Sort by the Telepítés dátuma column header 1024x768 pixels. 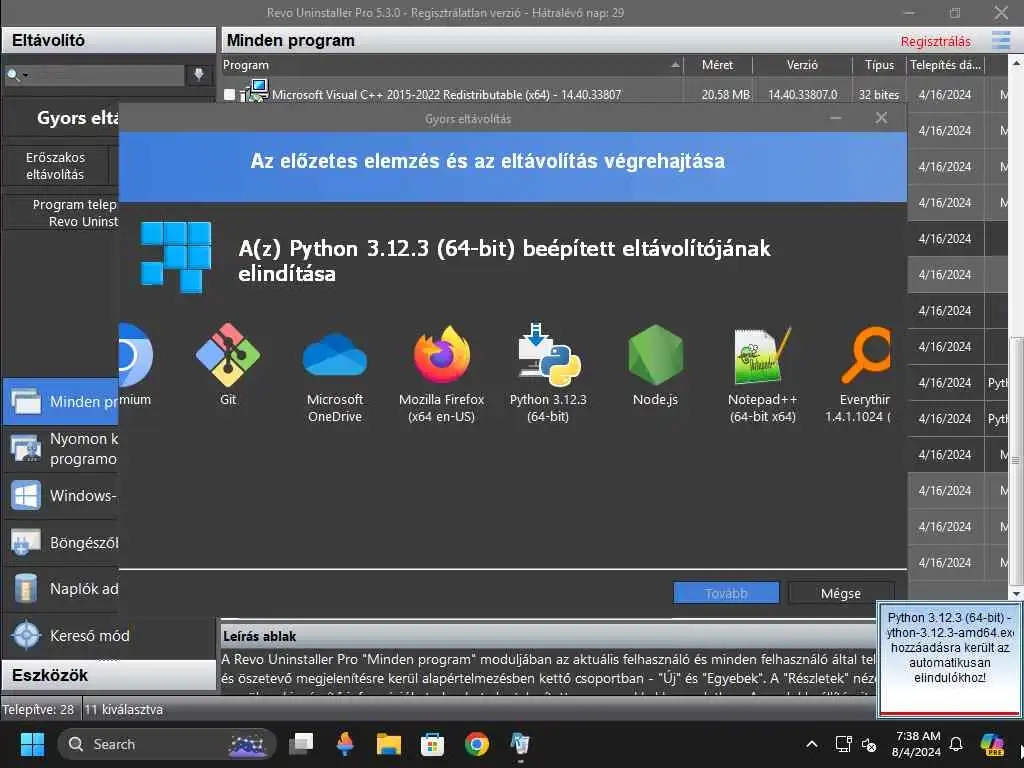coord(945,65)
